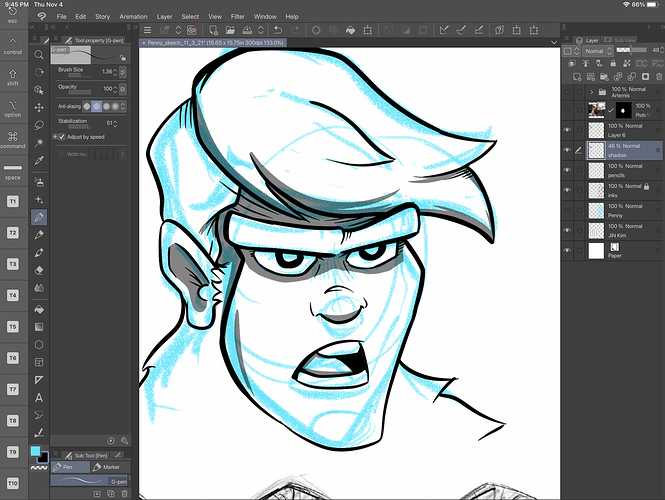Toggle visibility of the Paper layer
665x500 pixels.
click(568, 250)
